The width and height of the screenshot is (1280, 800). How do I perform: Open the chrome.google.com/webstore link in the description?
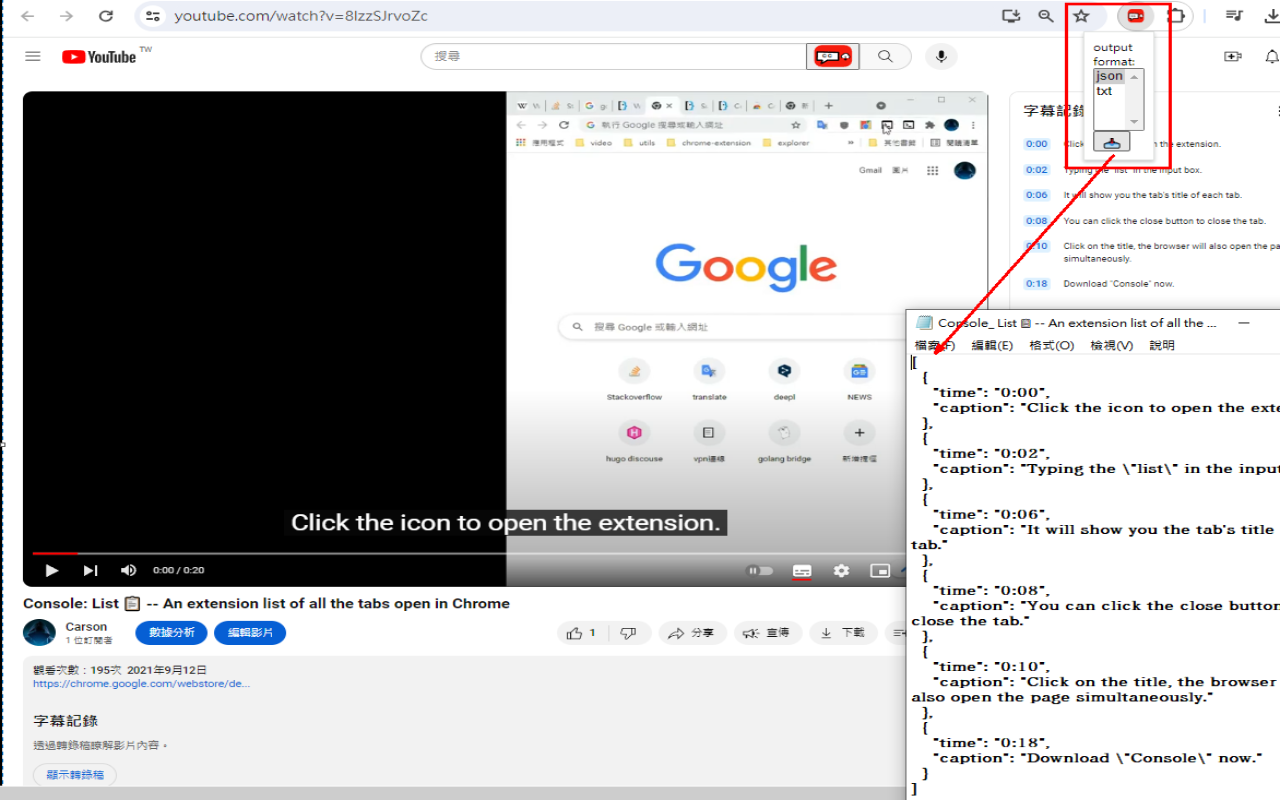142,683
